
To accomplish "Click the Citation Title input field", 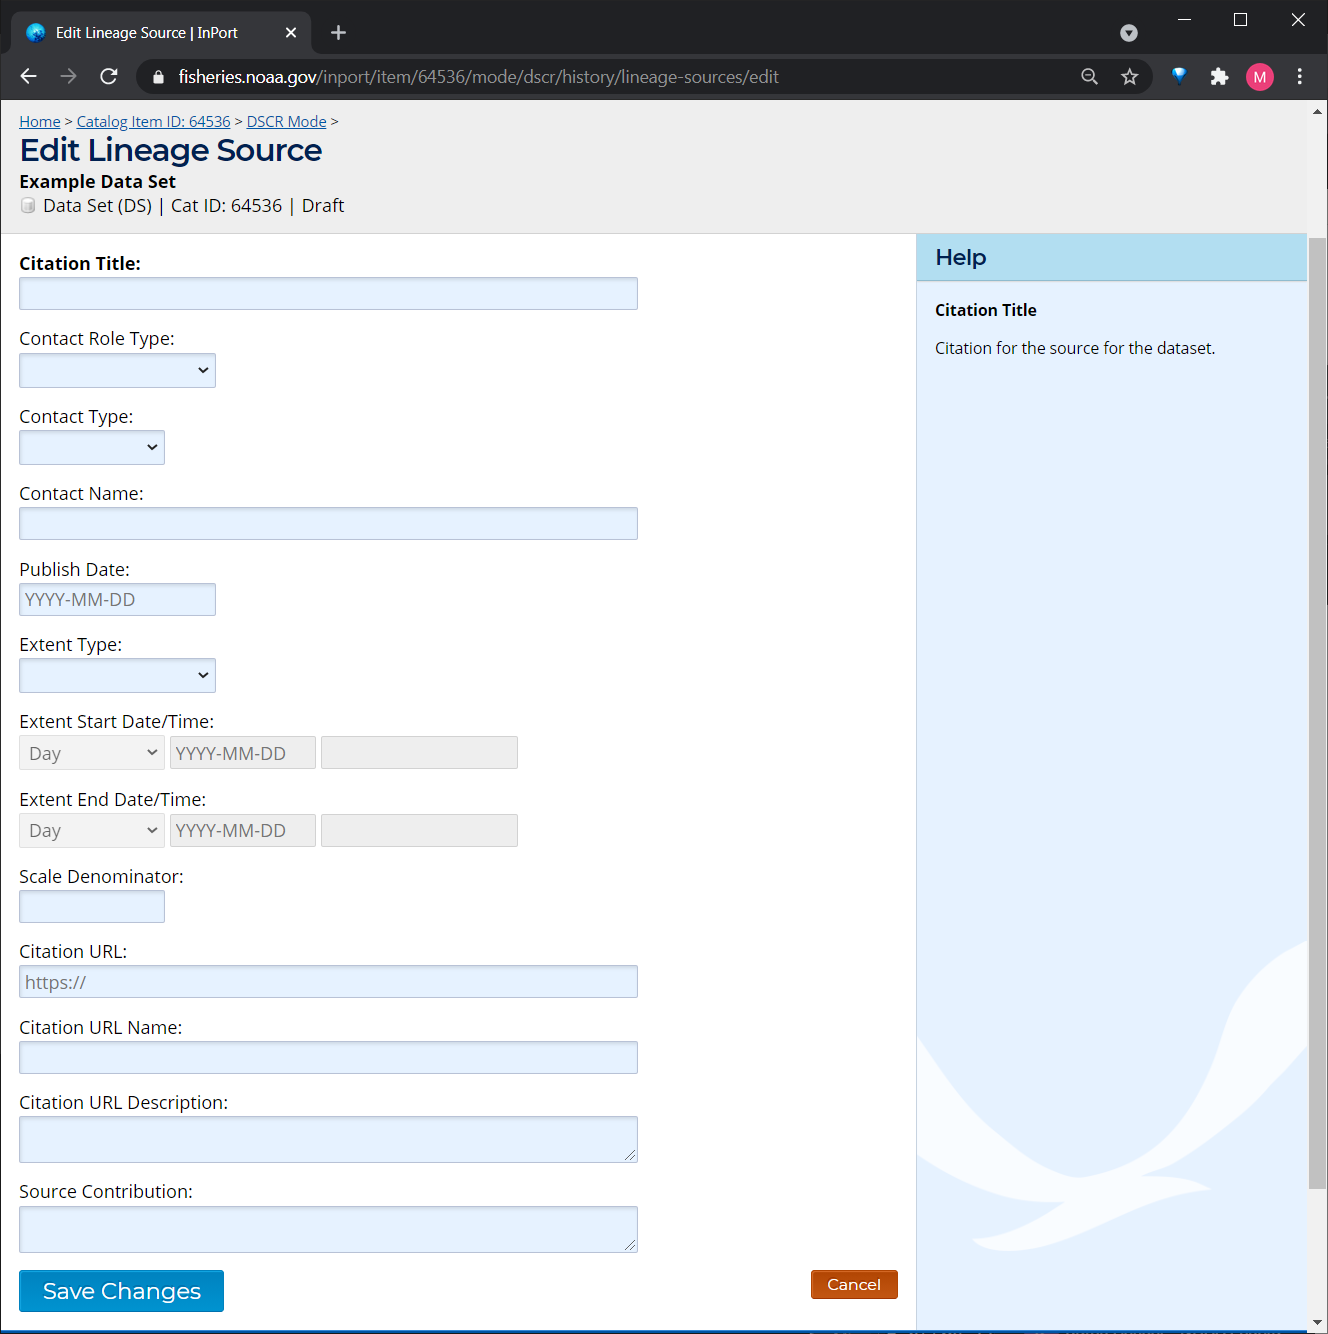I will tap(328, 293).
